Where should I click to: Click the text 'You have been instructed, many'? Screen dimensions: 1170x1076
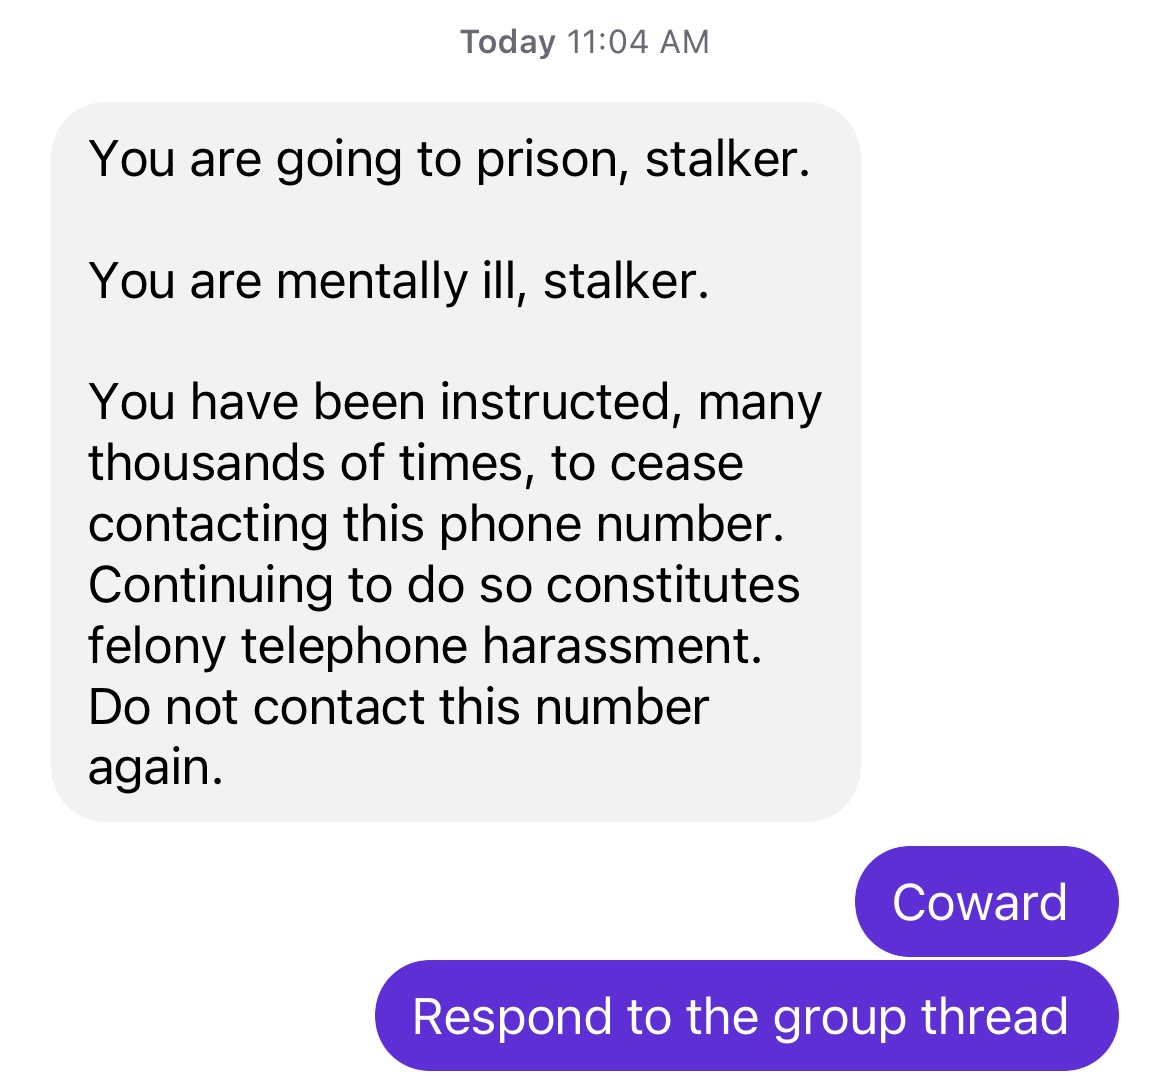click(455, 403)
